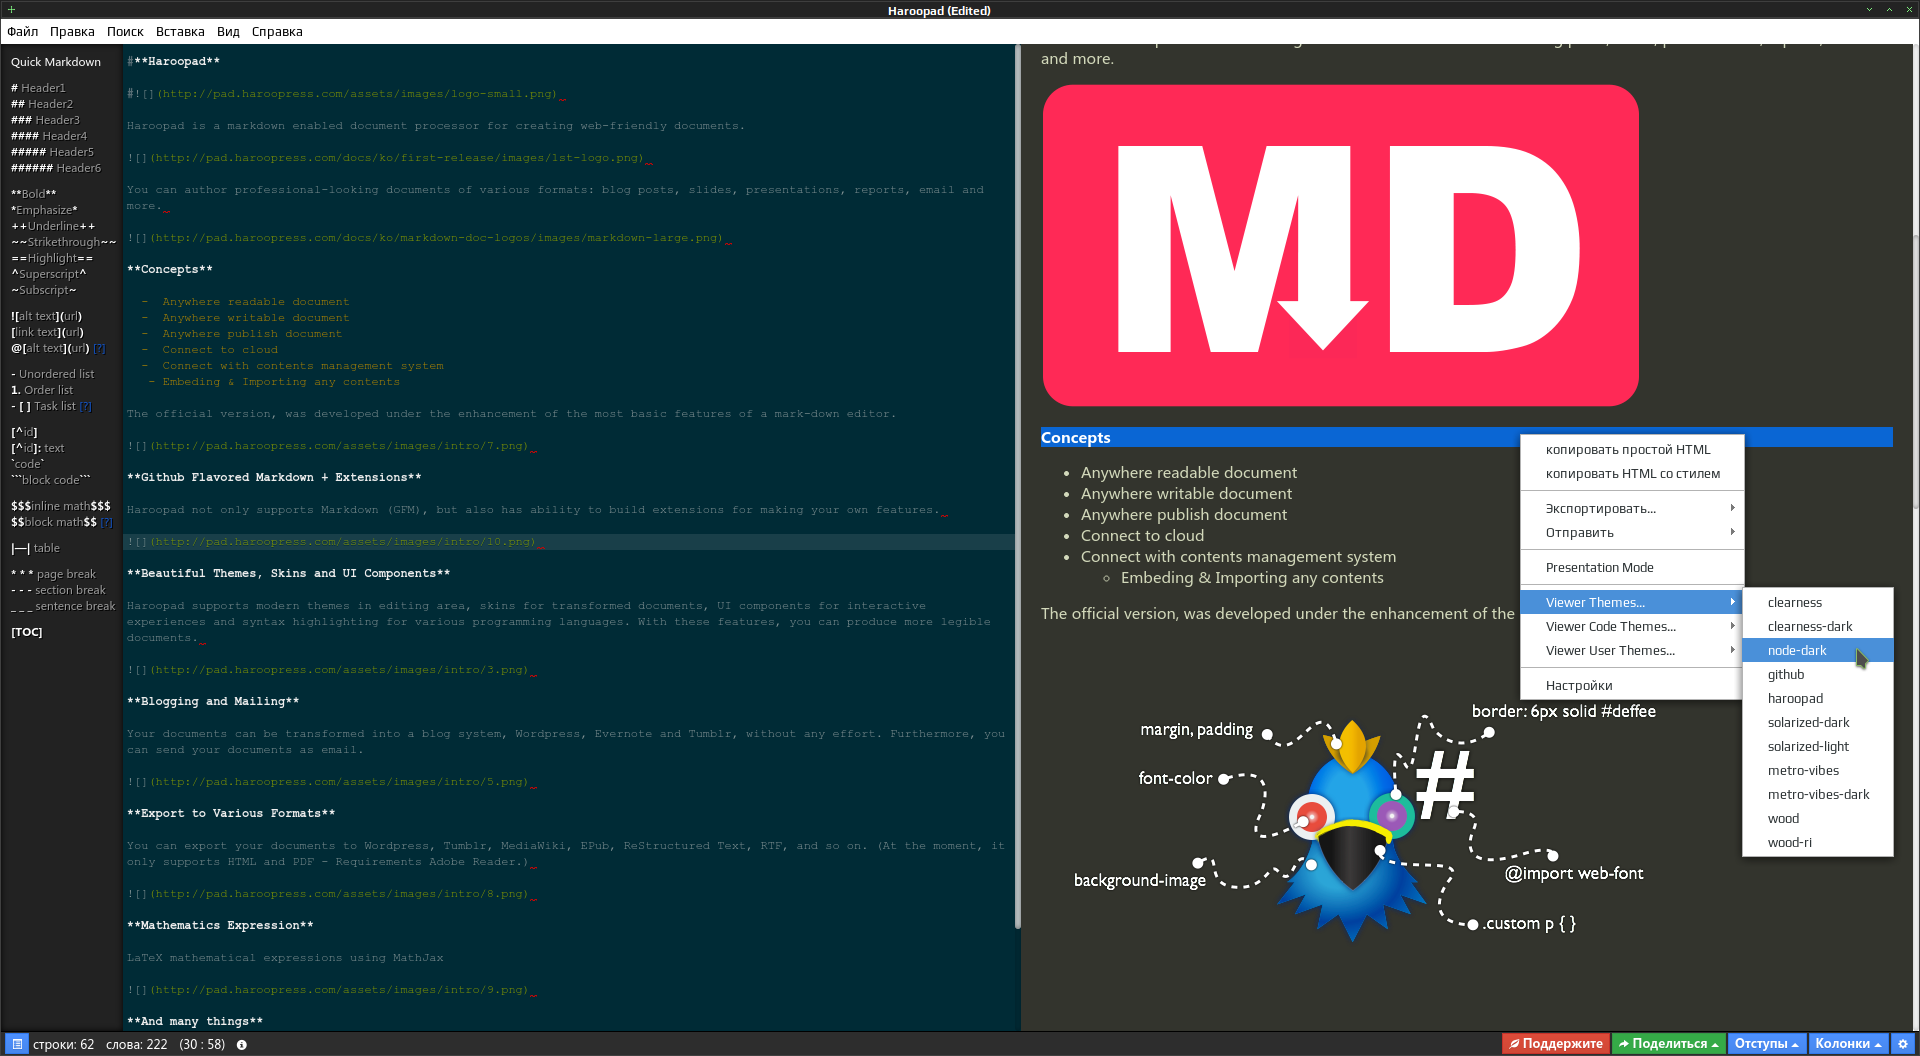The height and width of the screenshot is (1056, 1920).
Task: Open the help link beside block math
Action: tap(107, 522)
